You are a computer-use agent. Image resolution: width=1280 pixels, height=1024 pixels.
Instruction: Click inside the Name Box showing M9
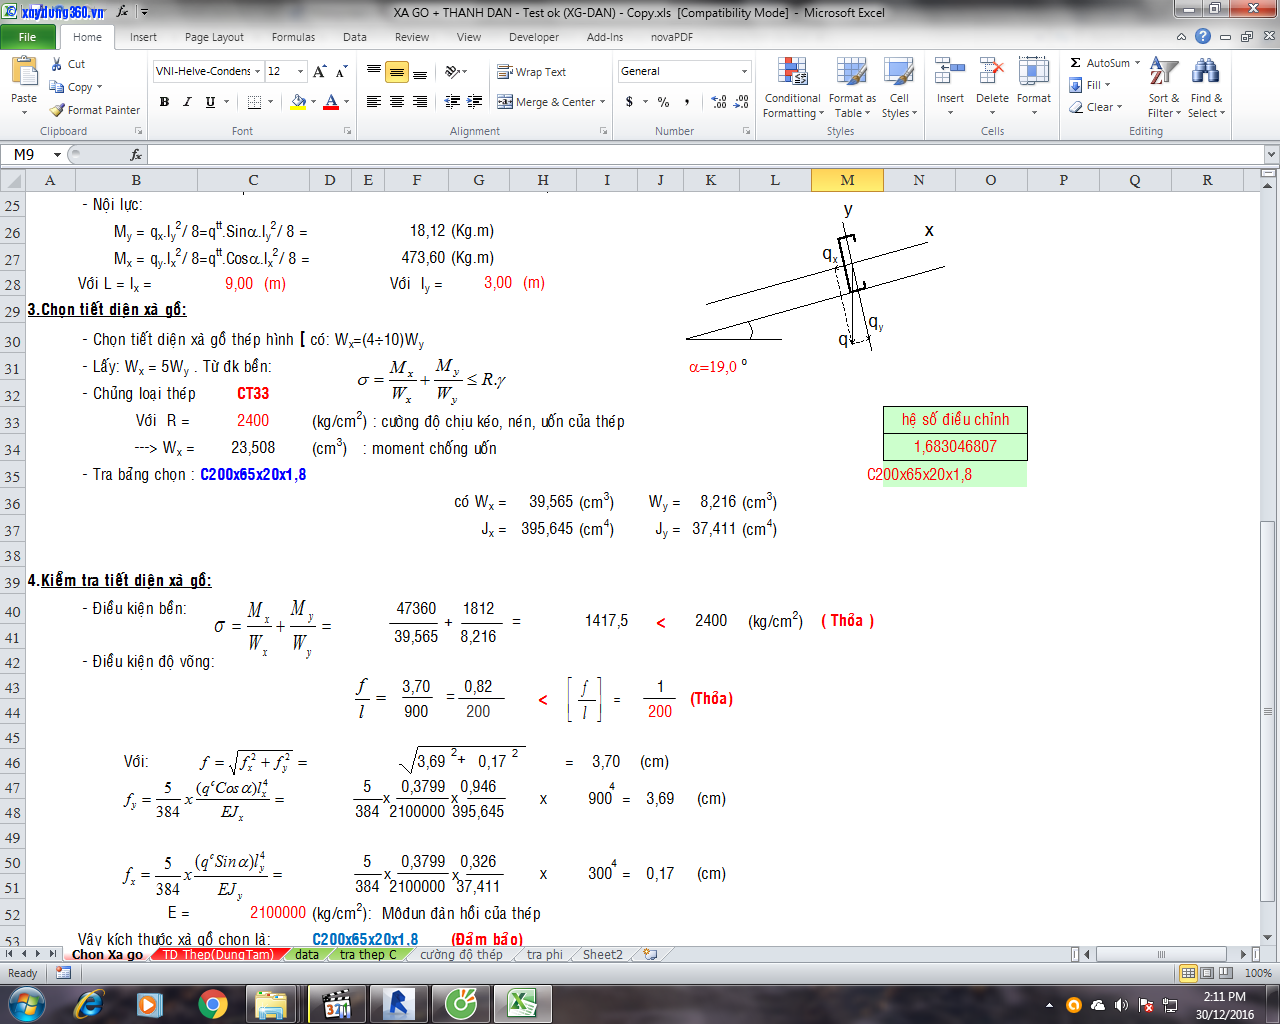coord(30,155)
